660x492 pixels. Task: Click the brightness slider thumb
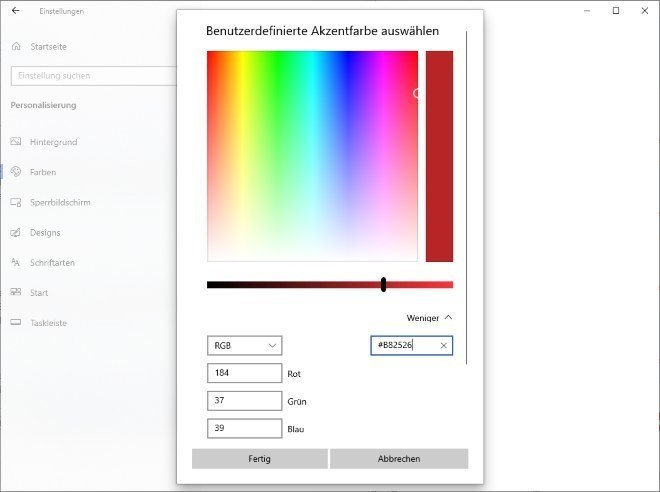[383, 285]
